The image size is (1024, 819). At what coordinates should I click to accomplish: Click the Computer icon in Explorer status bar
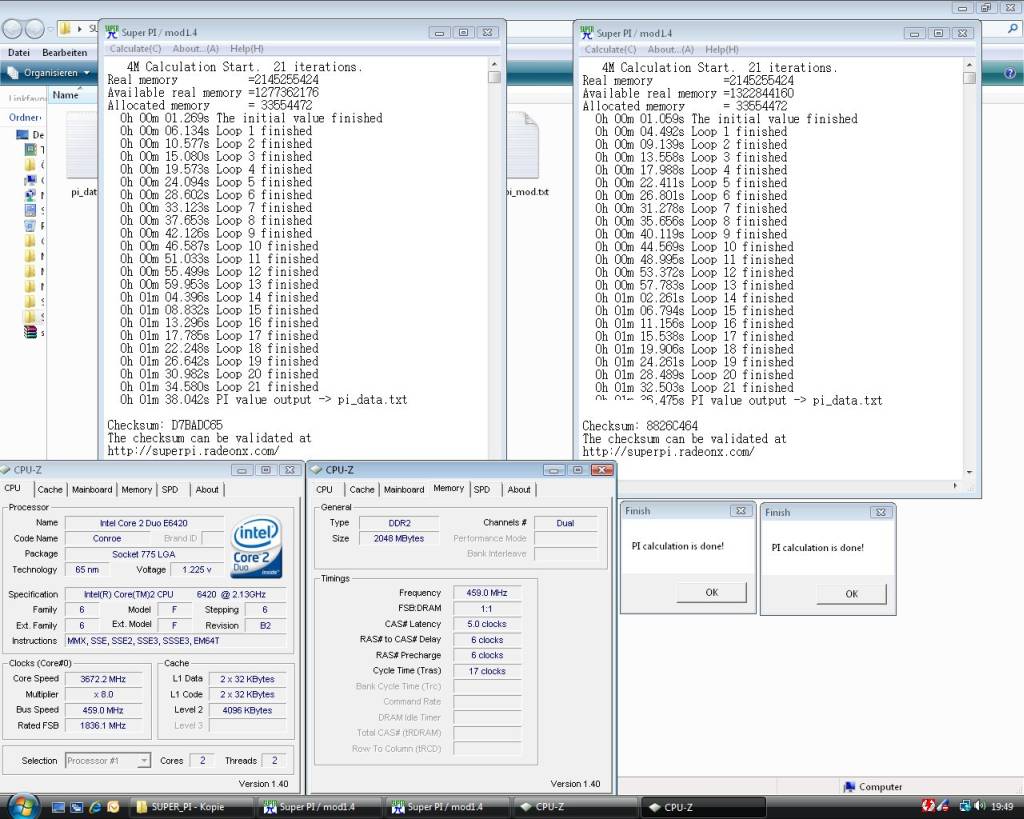(x=849, y=787)
